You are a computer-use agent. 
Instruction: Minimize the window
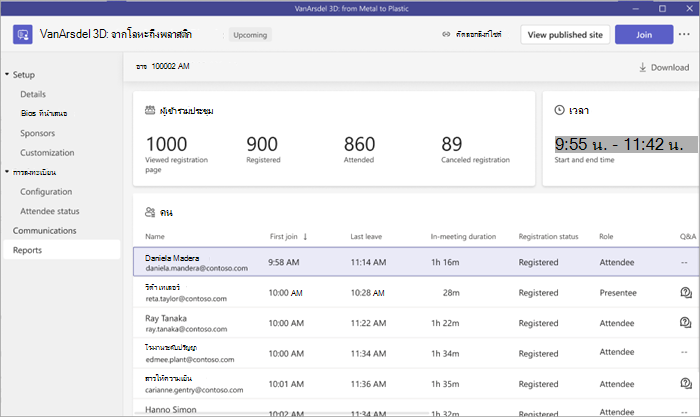tap(636, 8)
